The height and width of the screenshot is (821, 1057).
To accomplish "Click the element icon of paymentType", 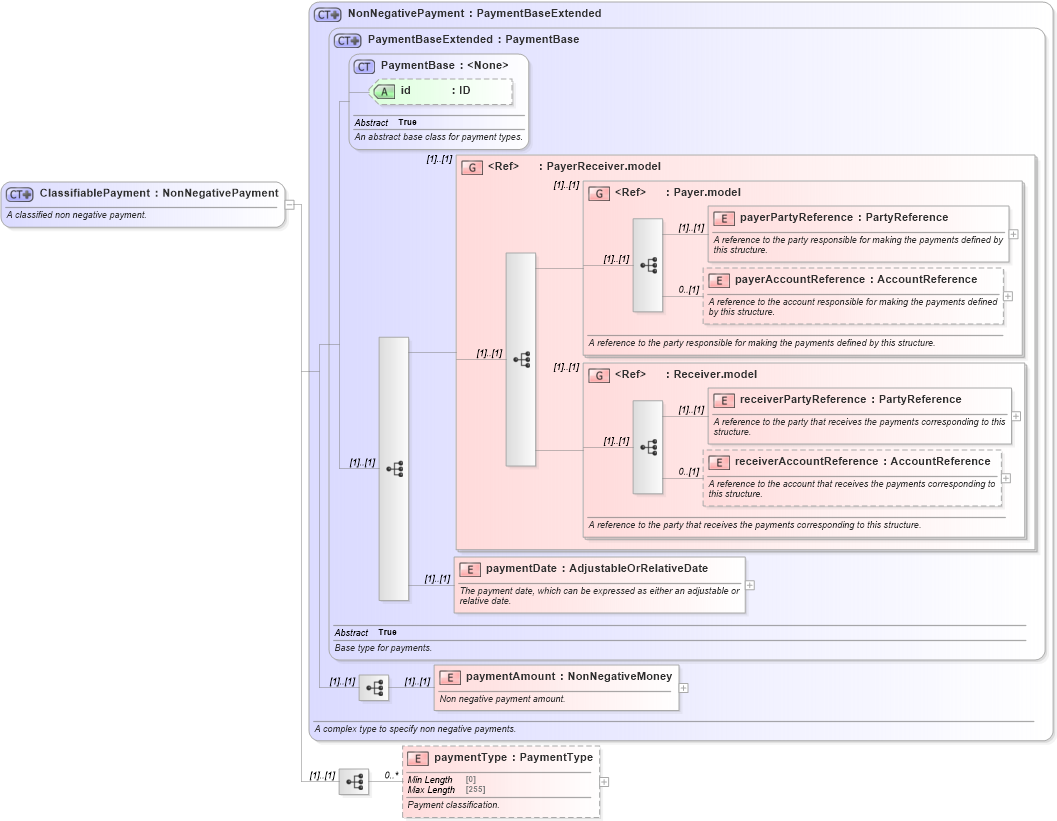I will [x=417, y=757].
